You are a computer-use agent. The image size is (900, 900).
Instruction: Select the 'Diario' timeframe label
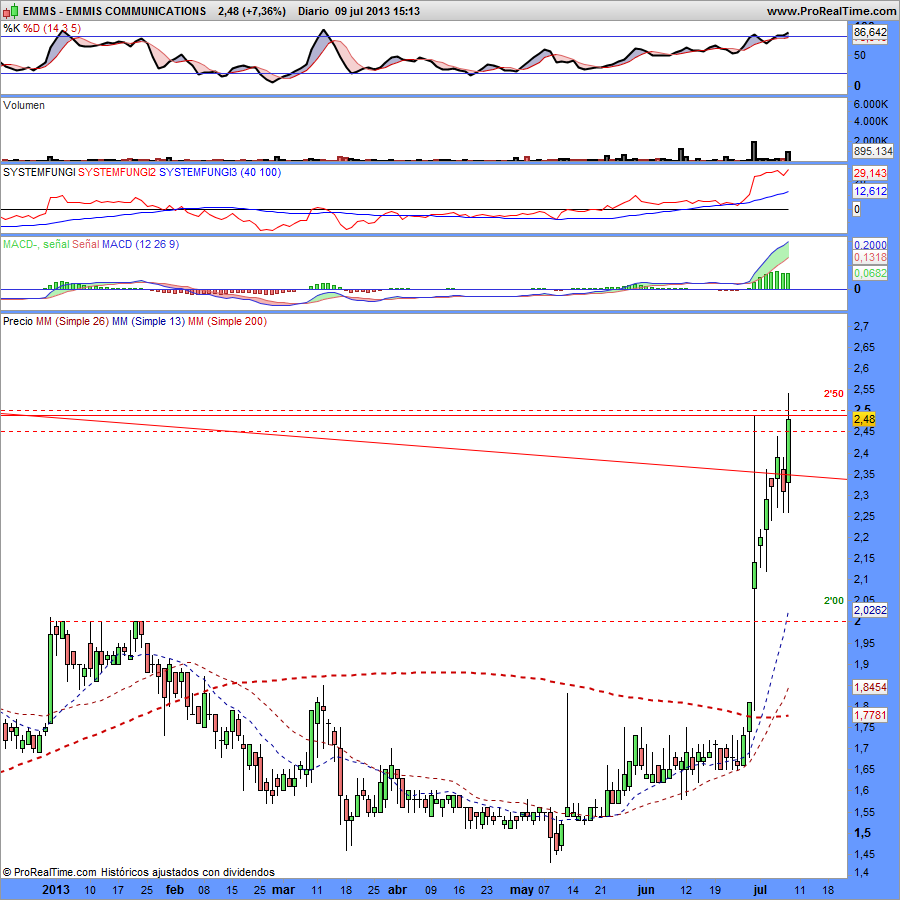point(313,11)
